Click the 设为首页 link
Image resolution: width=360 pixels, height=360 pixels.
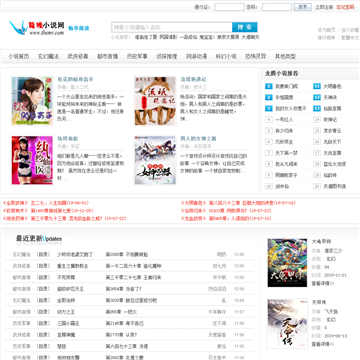326,30
